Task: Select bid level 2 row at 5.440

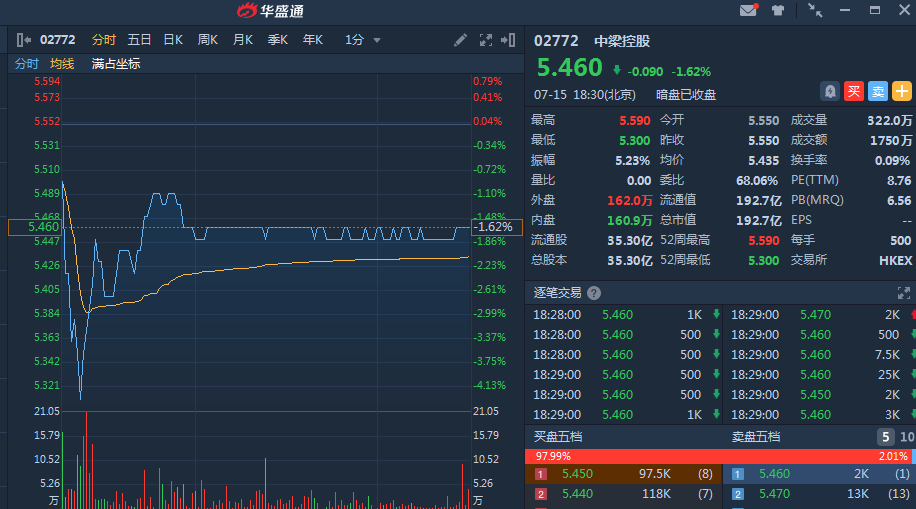Action: point(624,494)
